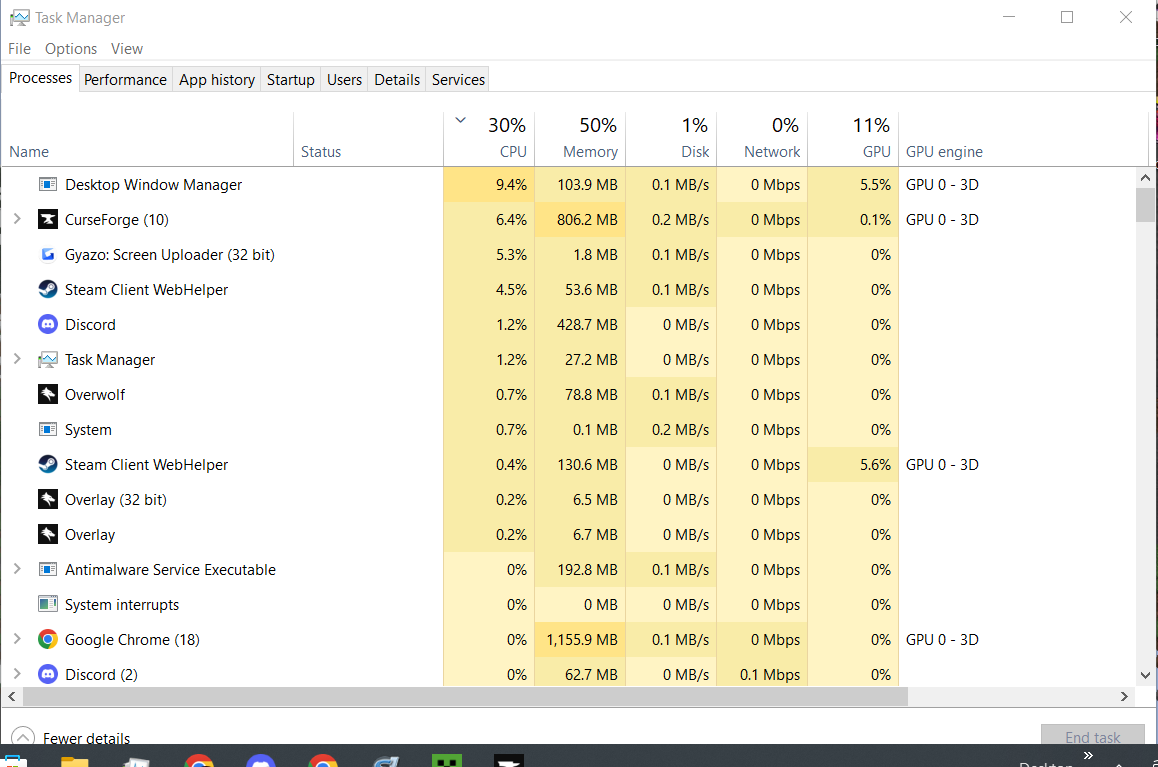Click Antimalware Service Executable icon

click(47, 570)
